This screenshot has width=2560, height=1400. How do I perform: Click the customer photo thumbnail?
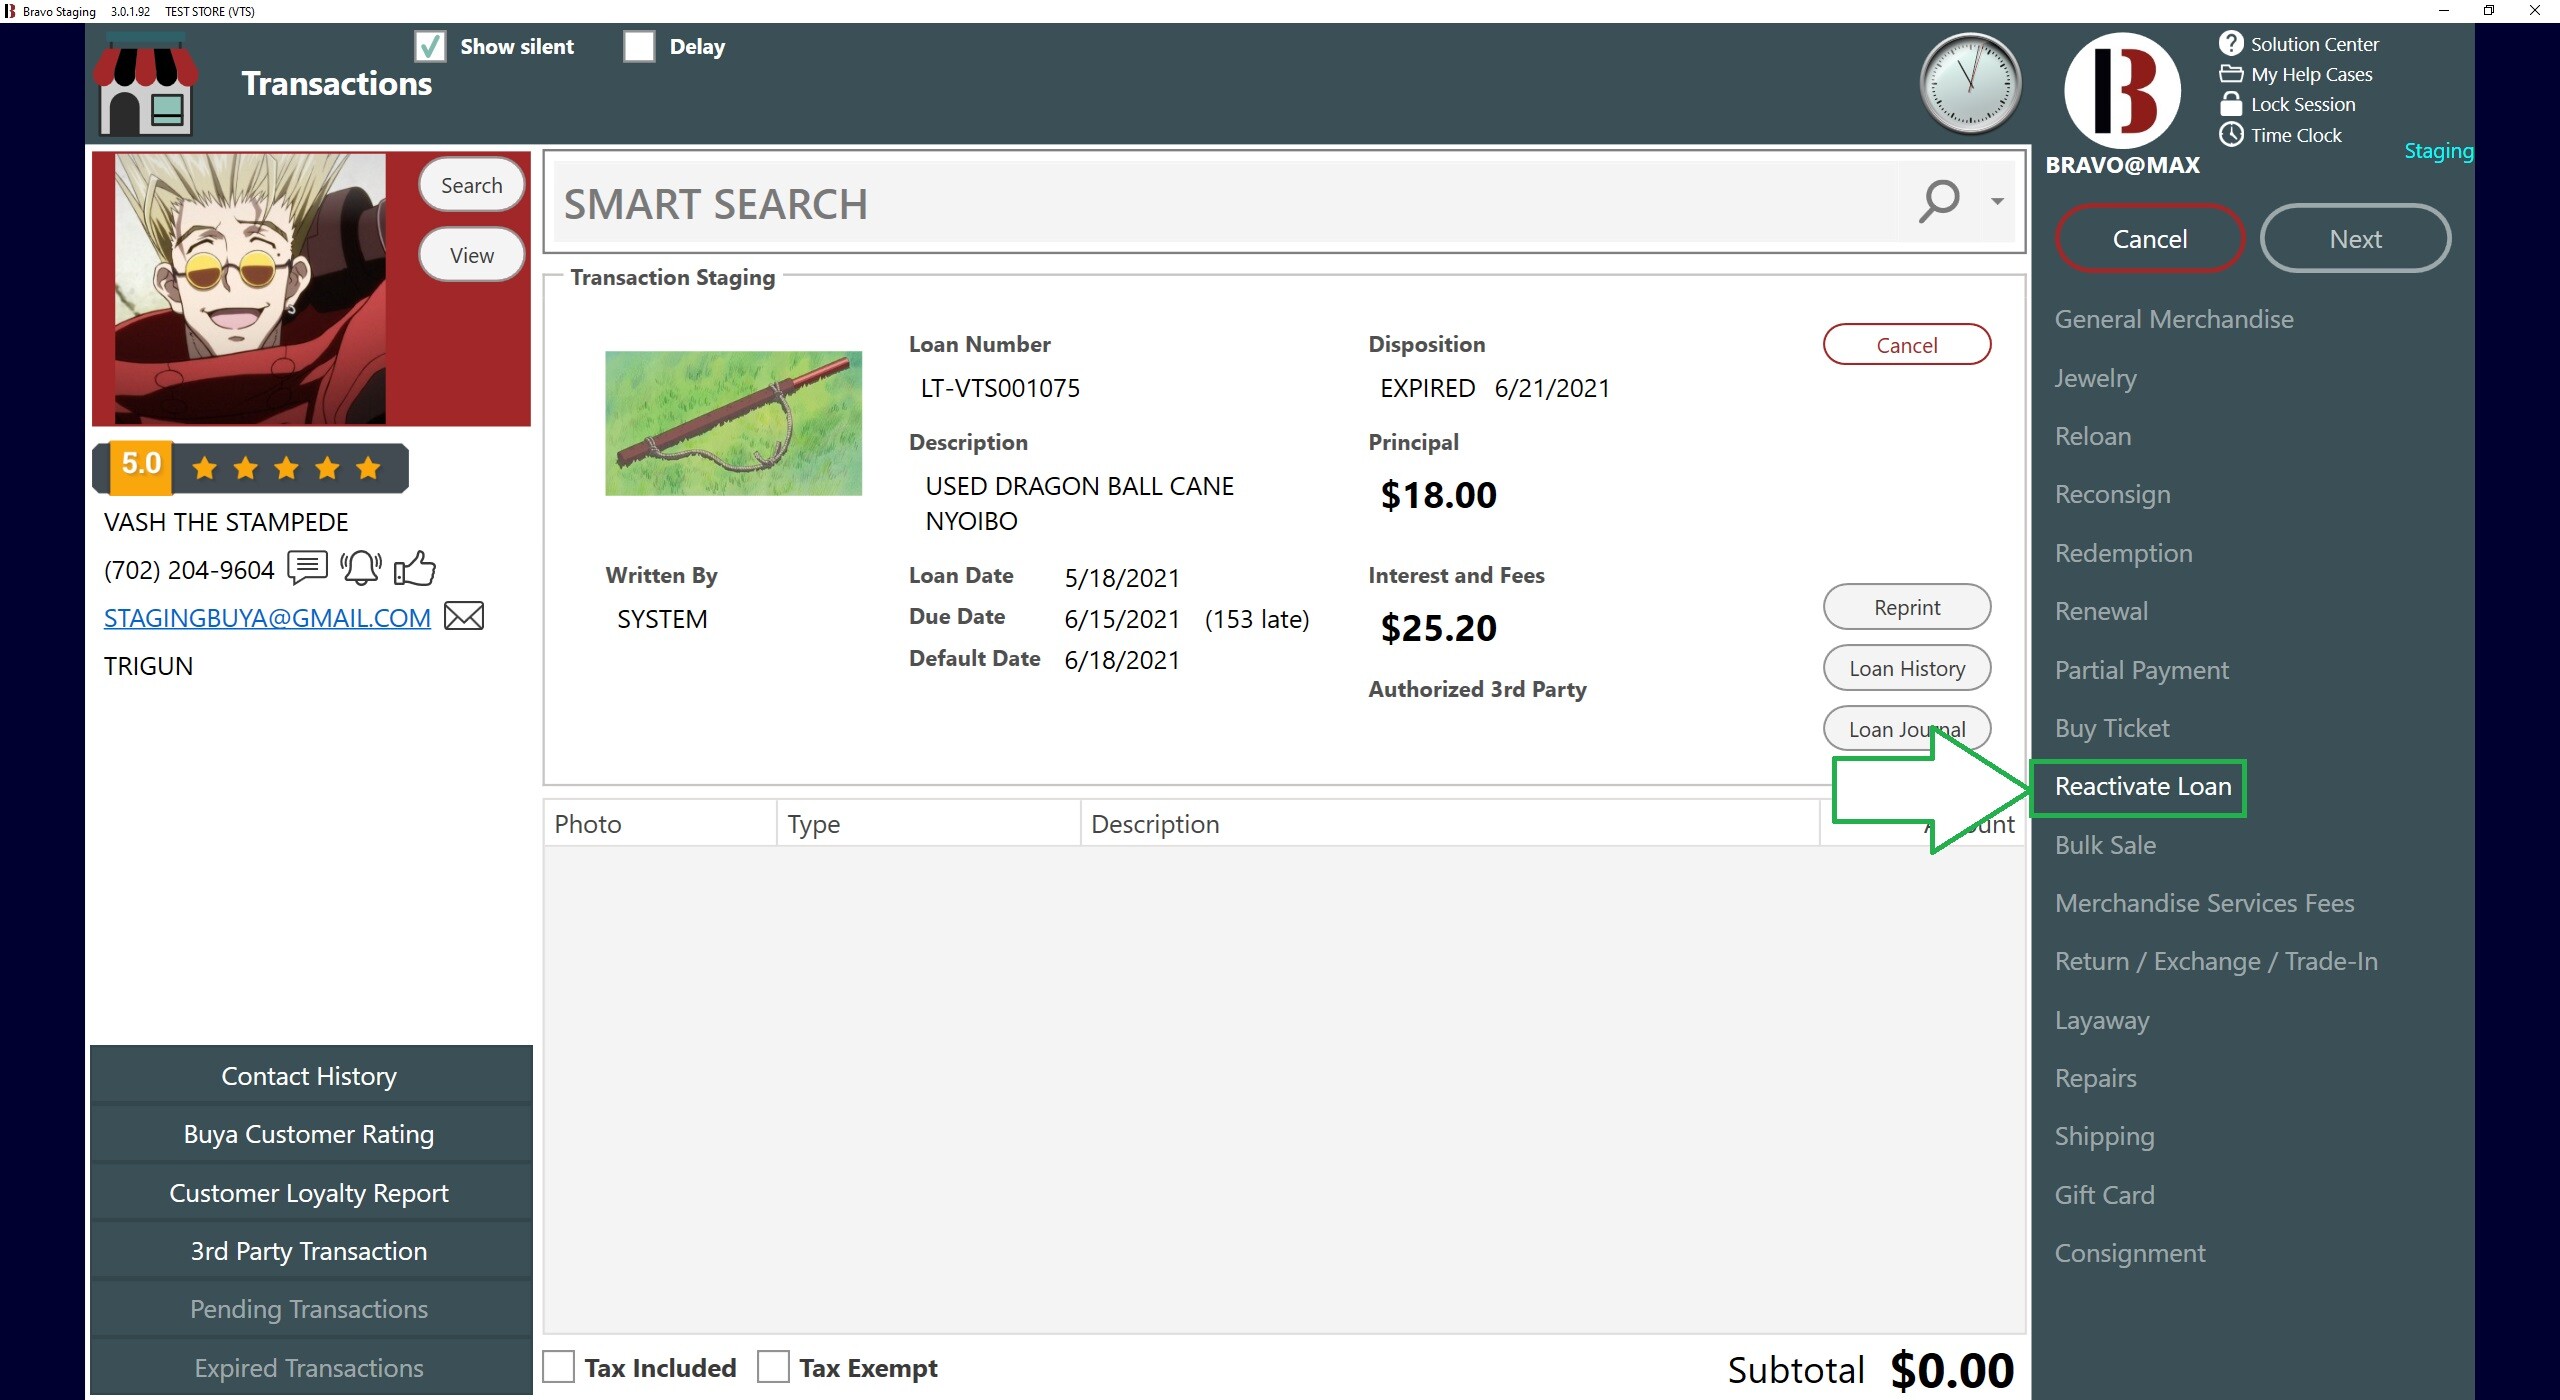(x=250, y=288)
